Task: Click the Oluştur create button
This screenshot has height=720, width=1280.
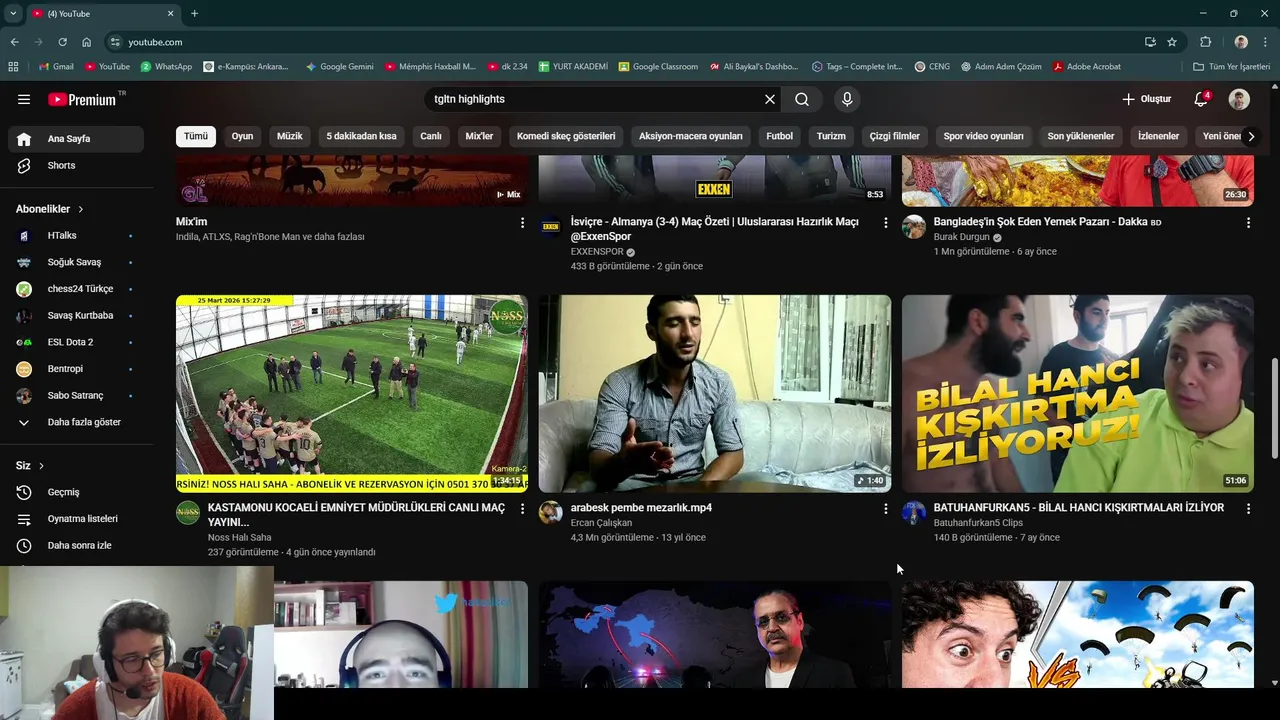Action: click(1146, 99)
